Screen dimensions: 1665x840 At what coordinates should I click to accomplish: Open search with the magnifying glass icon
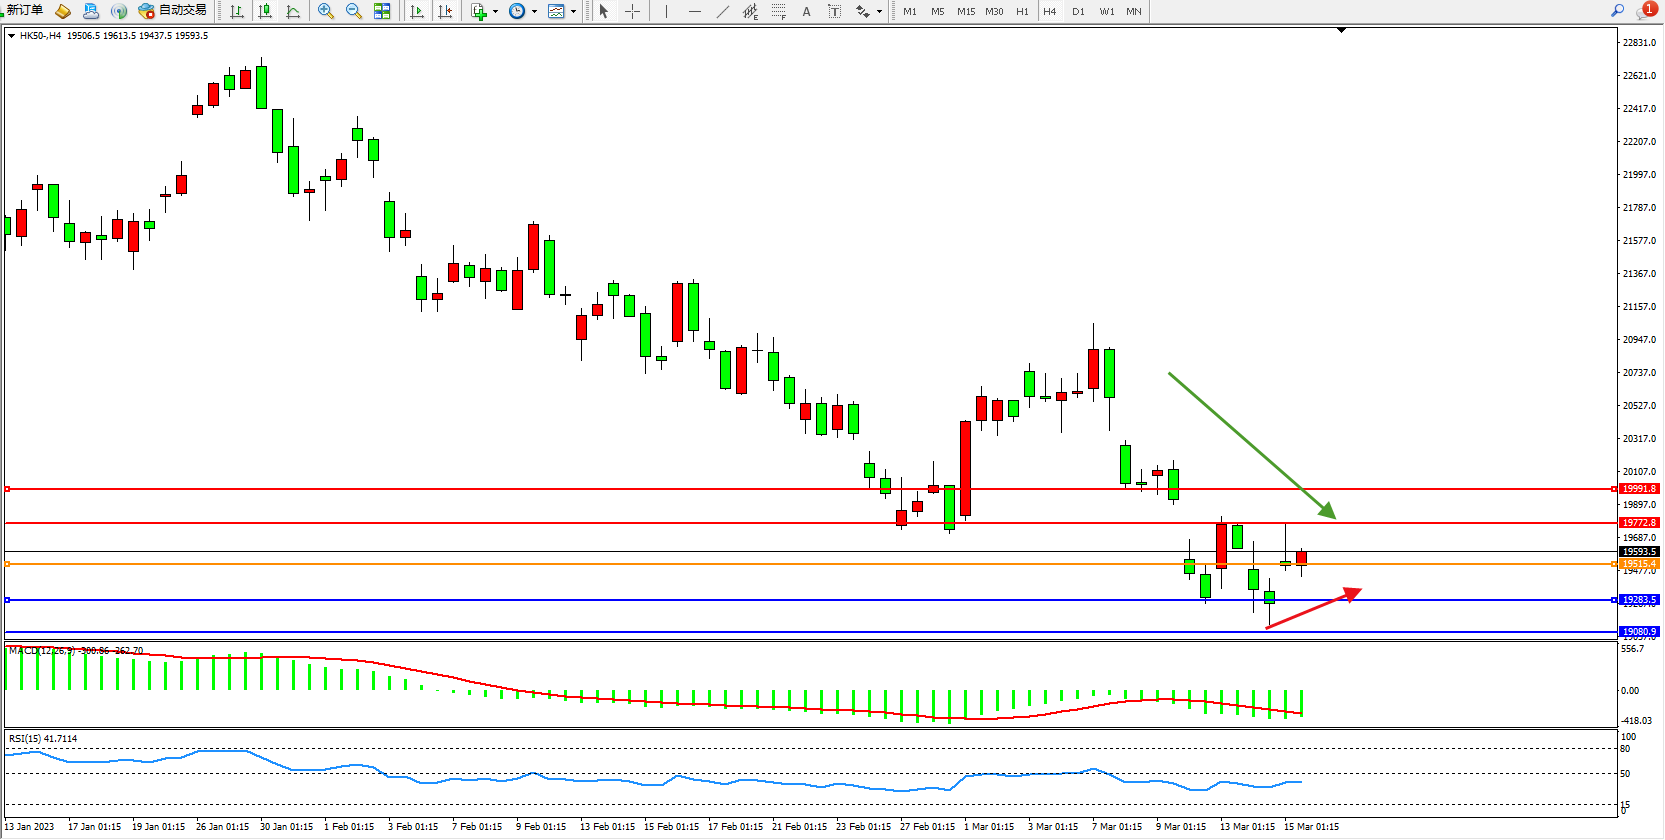click(x=1617, y=10)
